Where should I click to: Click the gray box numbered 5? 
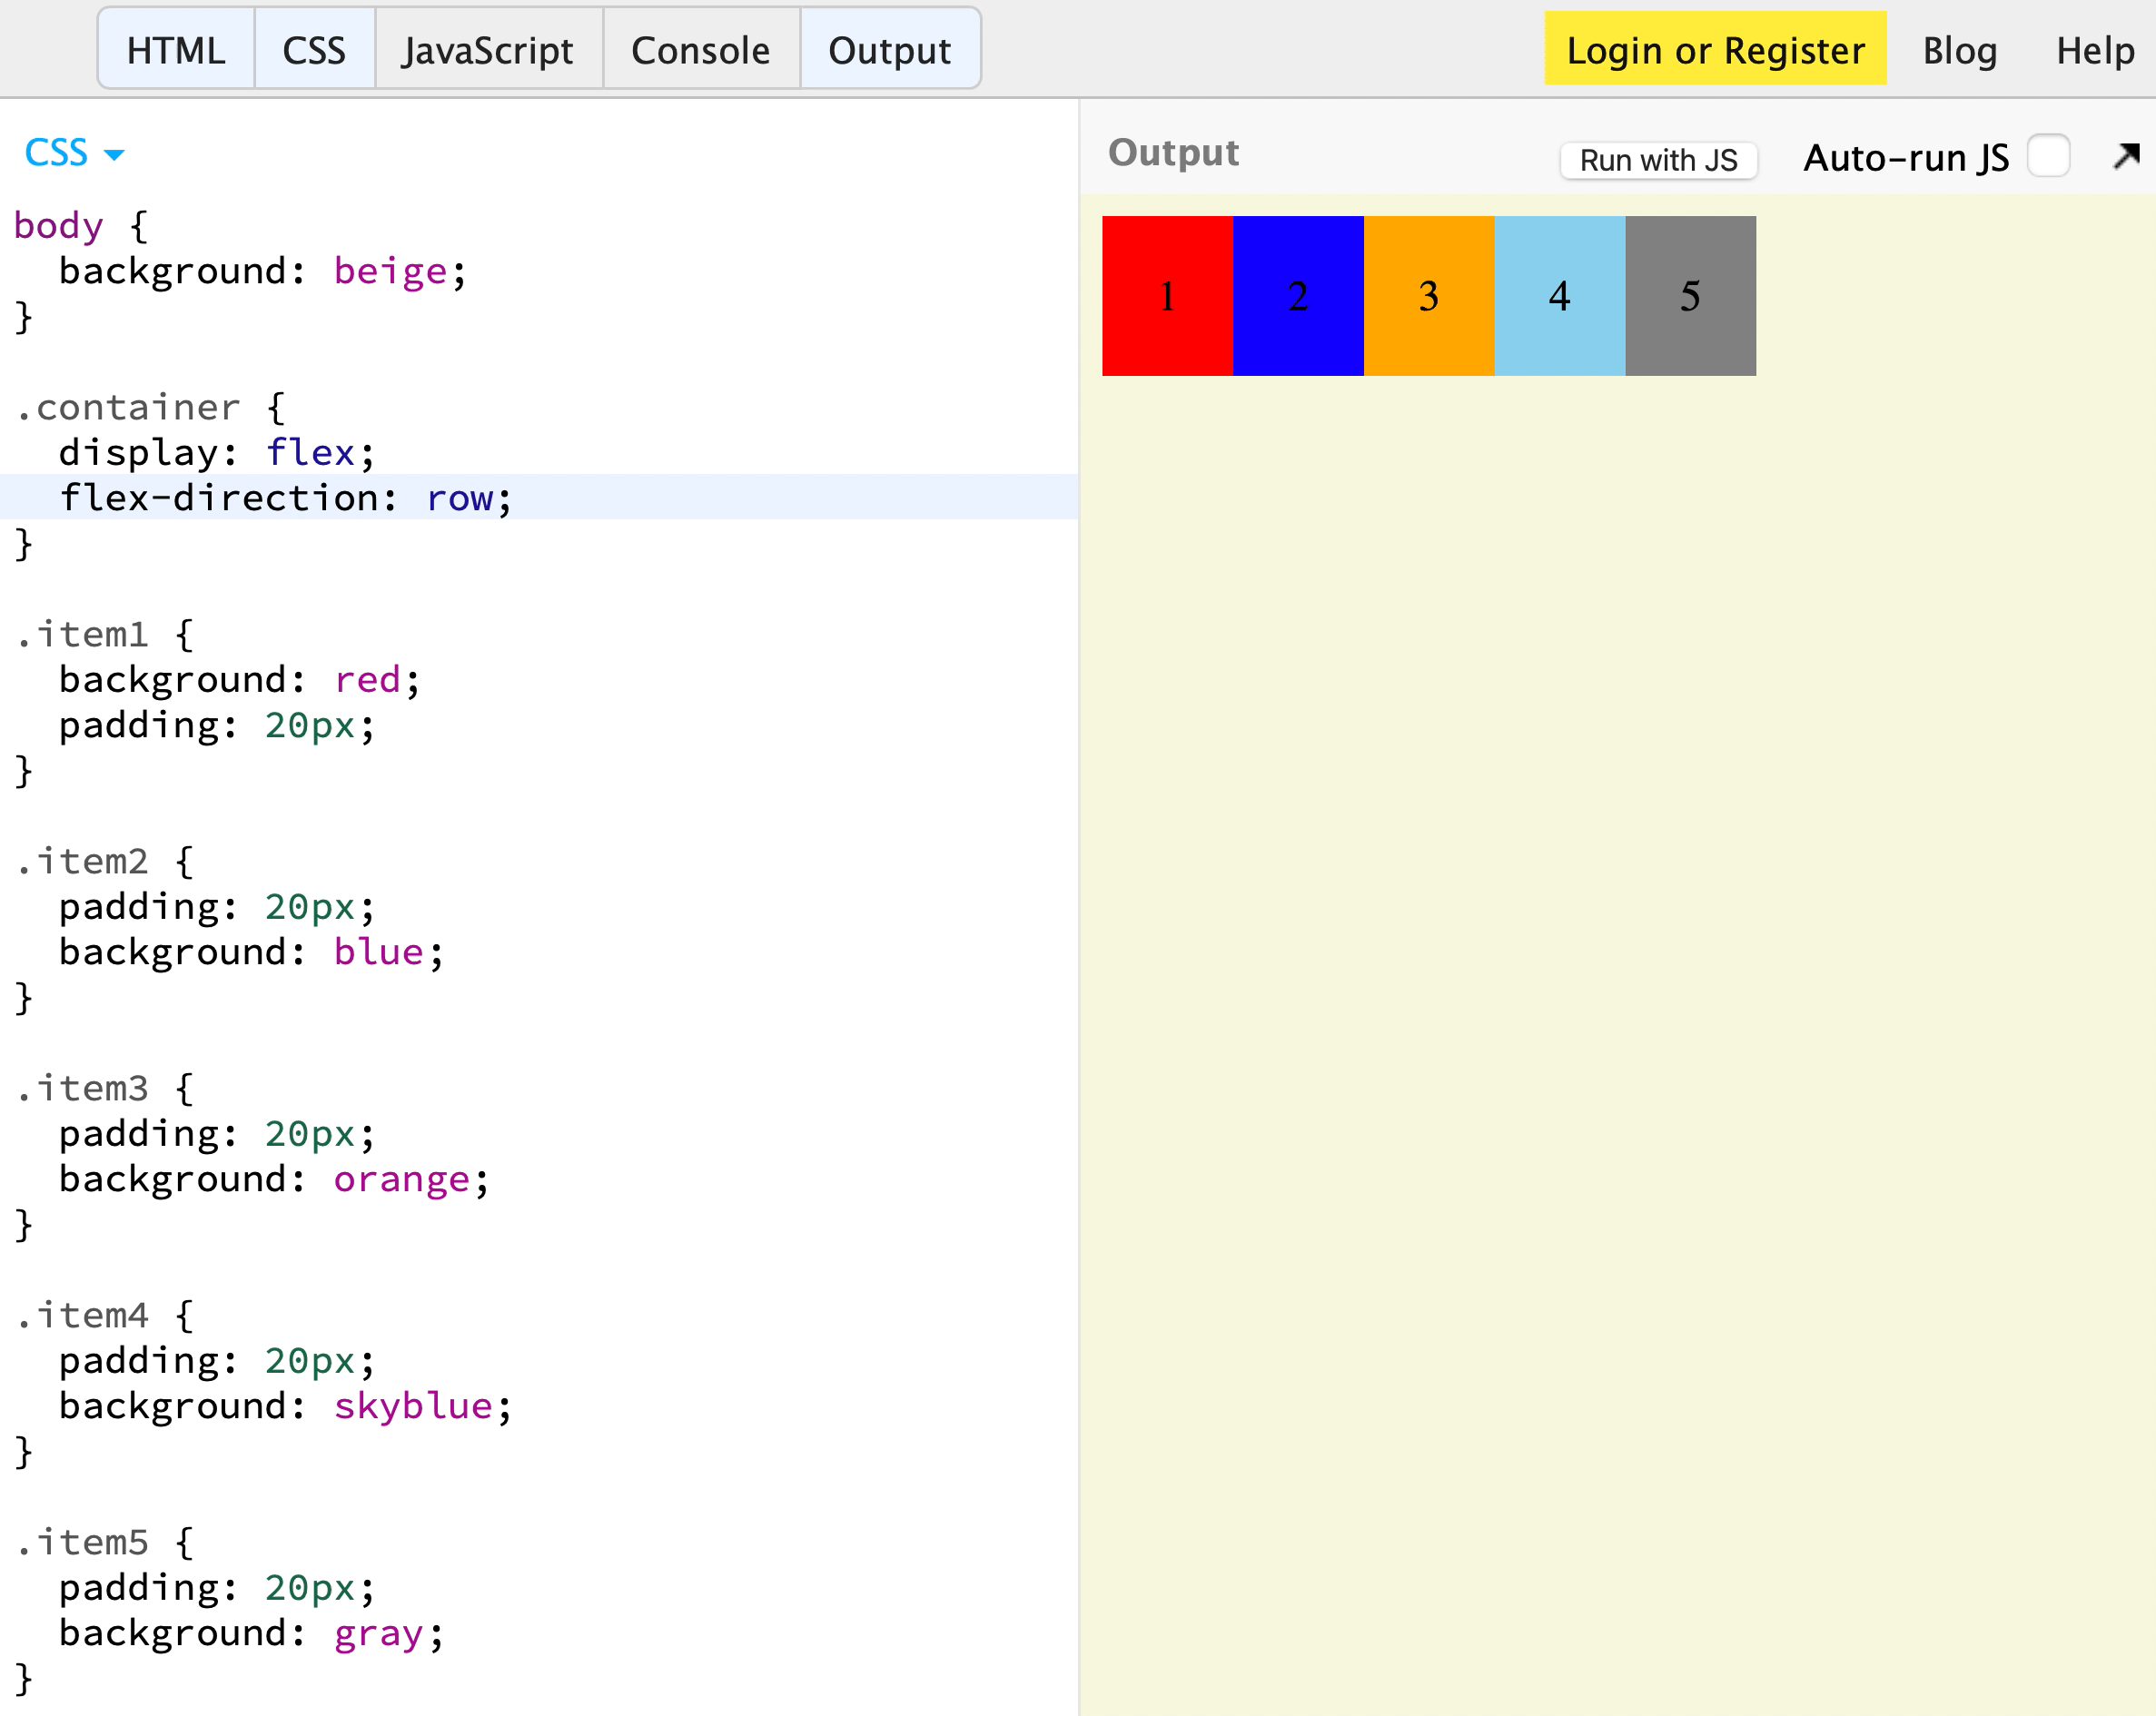coord(1690,296)
